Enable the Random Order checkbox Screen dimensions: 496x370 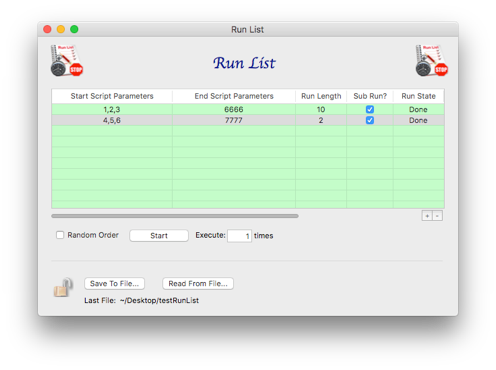[60, 235]
